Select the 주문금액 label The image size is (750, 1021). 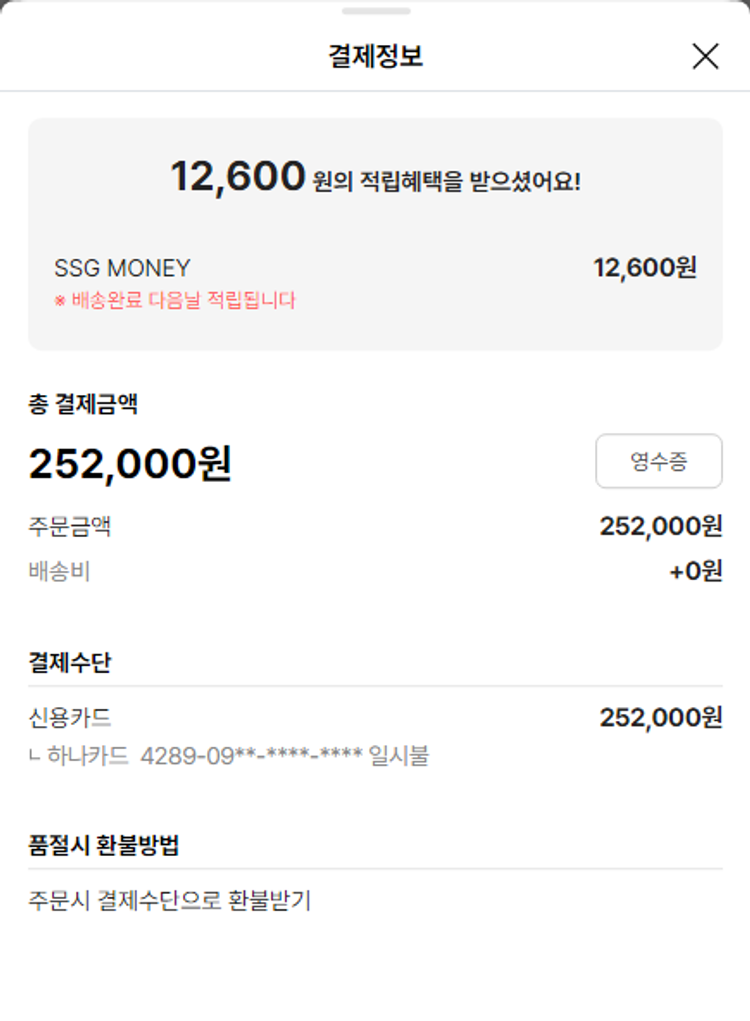coord(70,526)
